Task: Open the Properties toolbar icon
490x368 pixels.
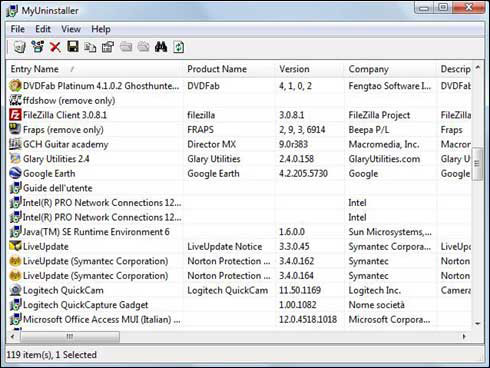Action: point(108,47)
